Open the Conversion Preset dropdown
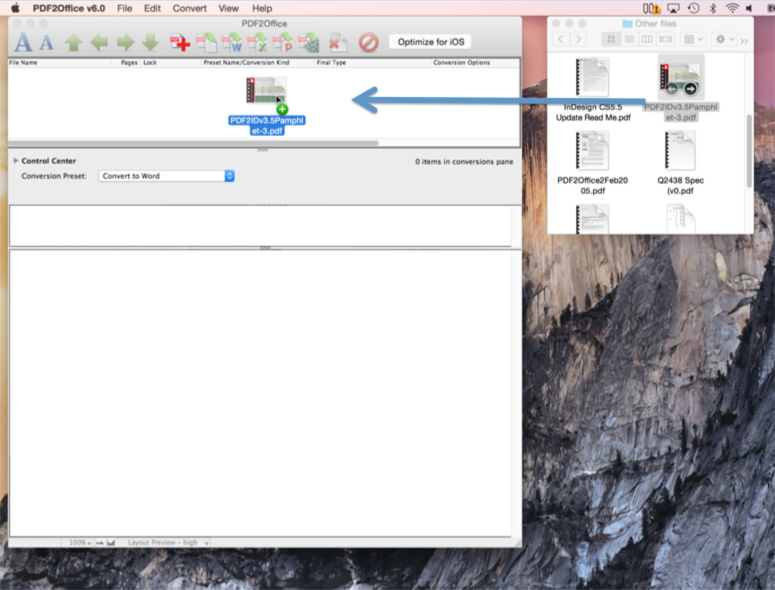The width and height of the screenshot is (775, 590). [167, 176]
